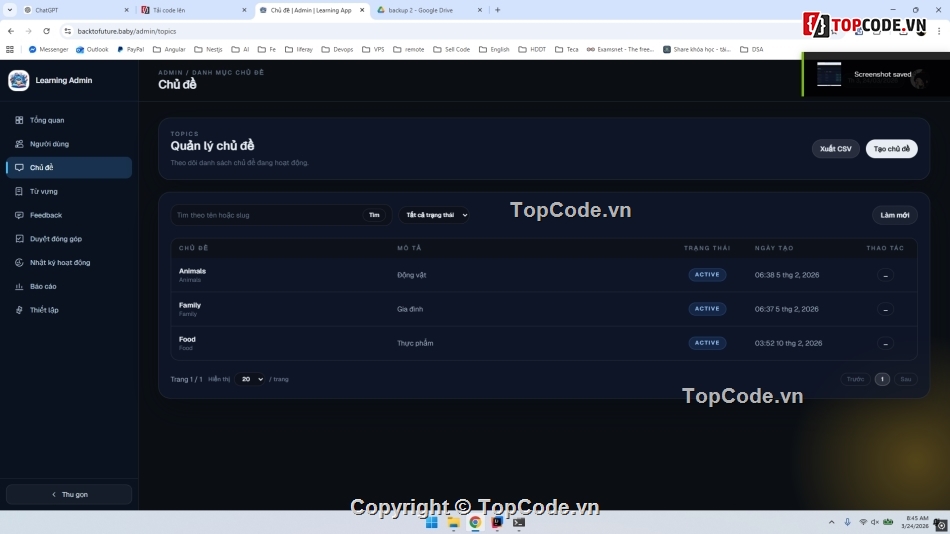Select the Người dùng users icon
This screenshot has width=950, height=534.
(x=19, y=144)
